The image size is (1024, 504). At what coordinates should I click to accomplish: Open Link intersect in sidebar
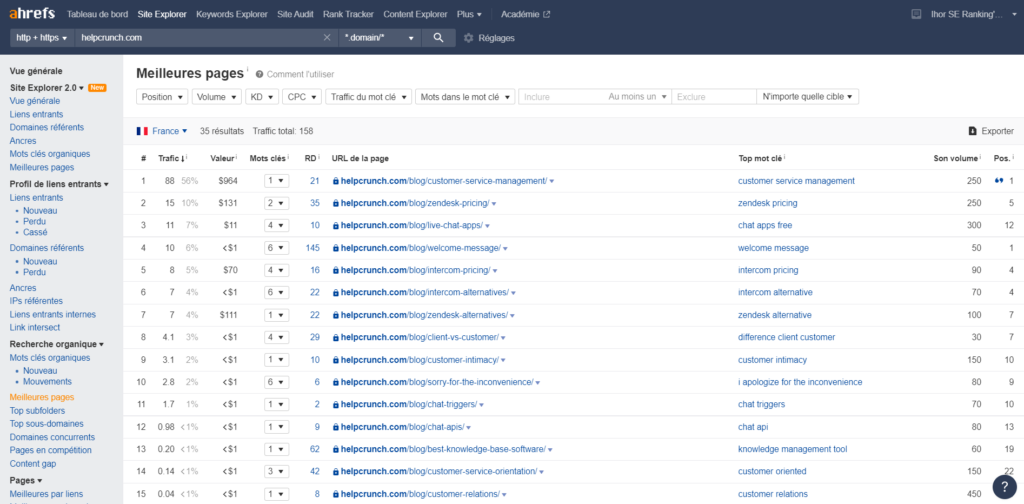click(x=35, y=327)
